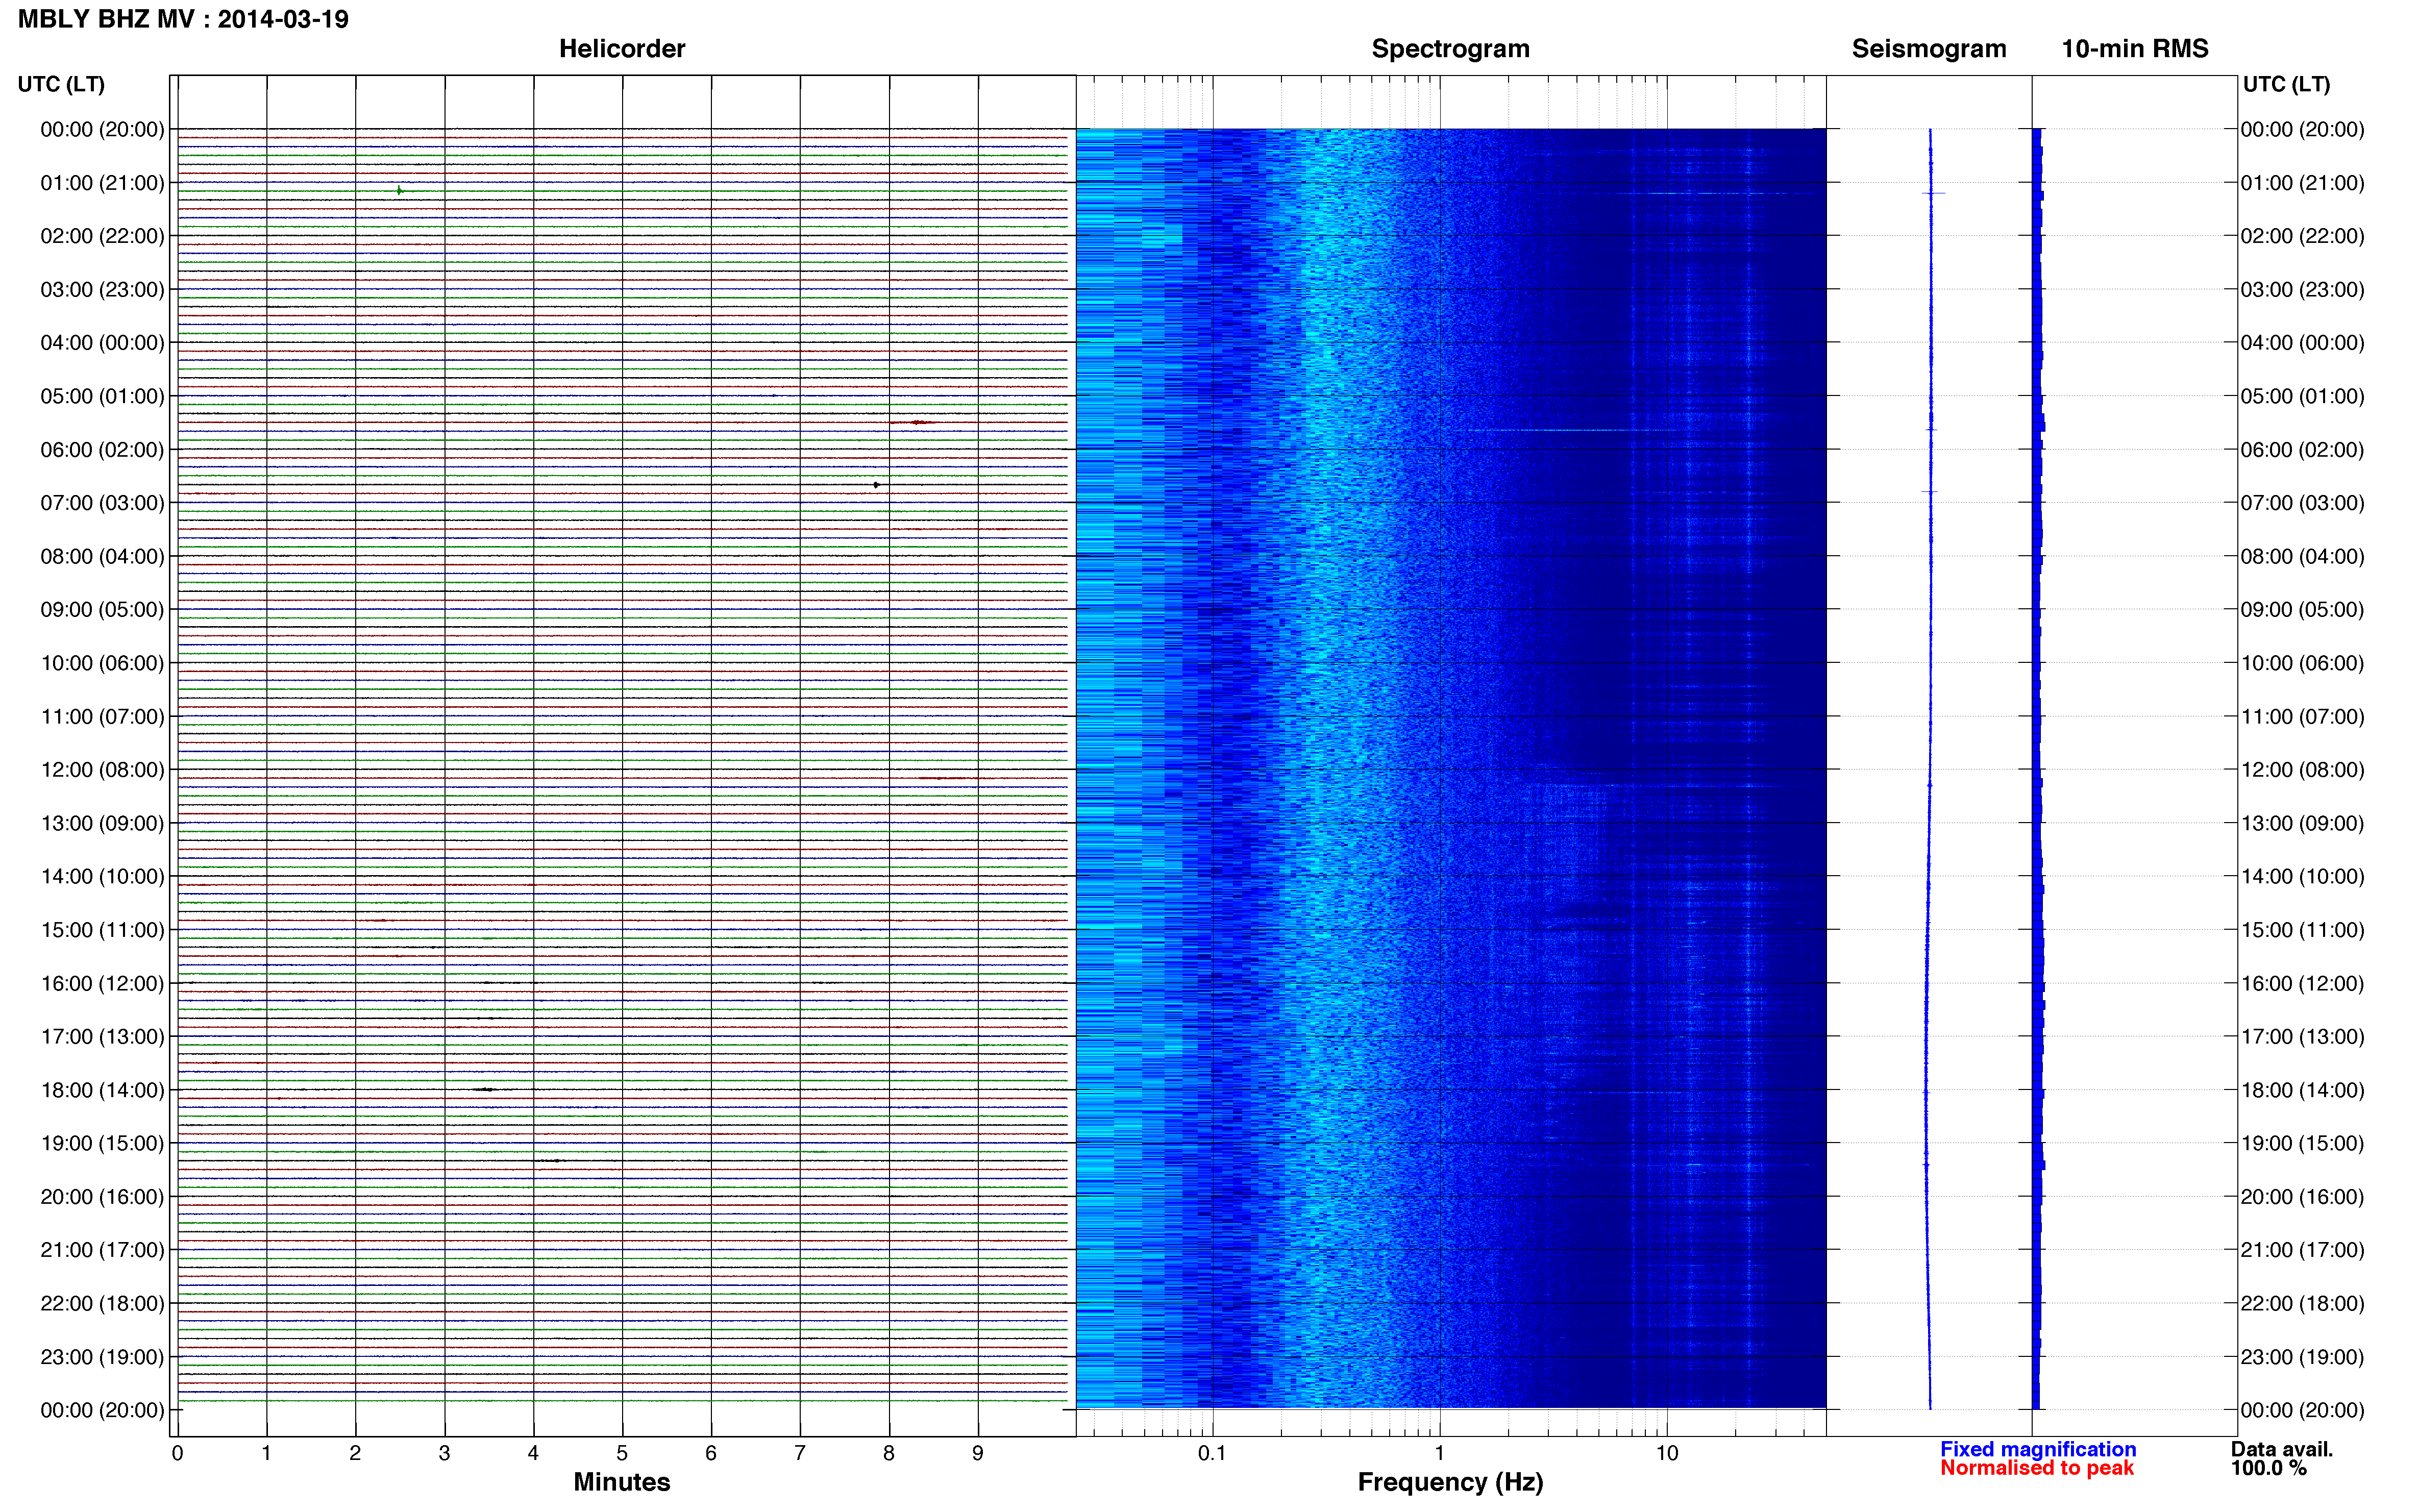Click the black event marker before 07:00 near minute 8

pos(876,485)
